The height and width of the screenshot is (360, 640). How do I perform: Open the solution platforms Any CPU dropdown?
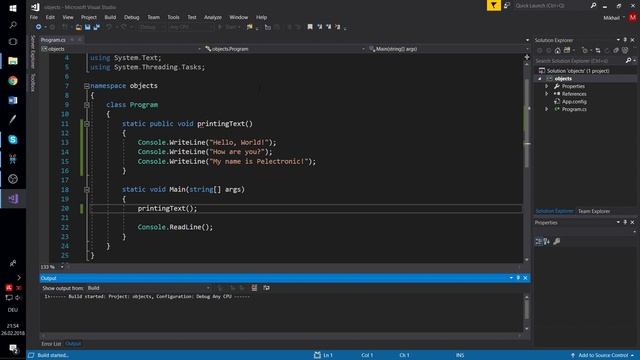click(191, 27)
